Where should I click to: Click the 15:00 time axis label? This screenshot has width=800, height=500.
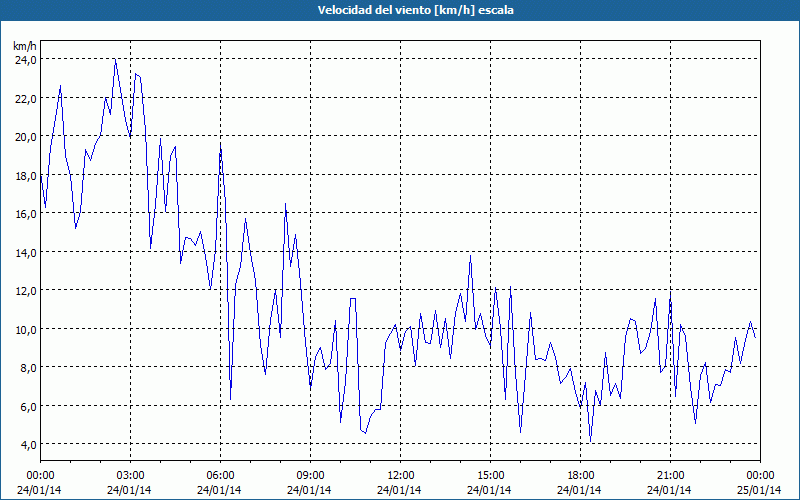(x=490, y=476)
